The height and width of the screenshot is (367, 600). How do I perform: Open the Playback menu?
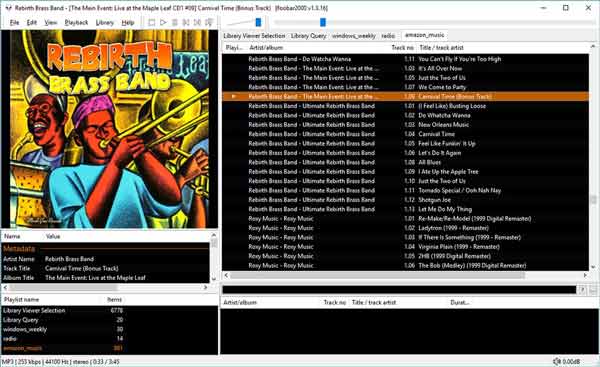pos(76,23)
